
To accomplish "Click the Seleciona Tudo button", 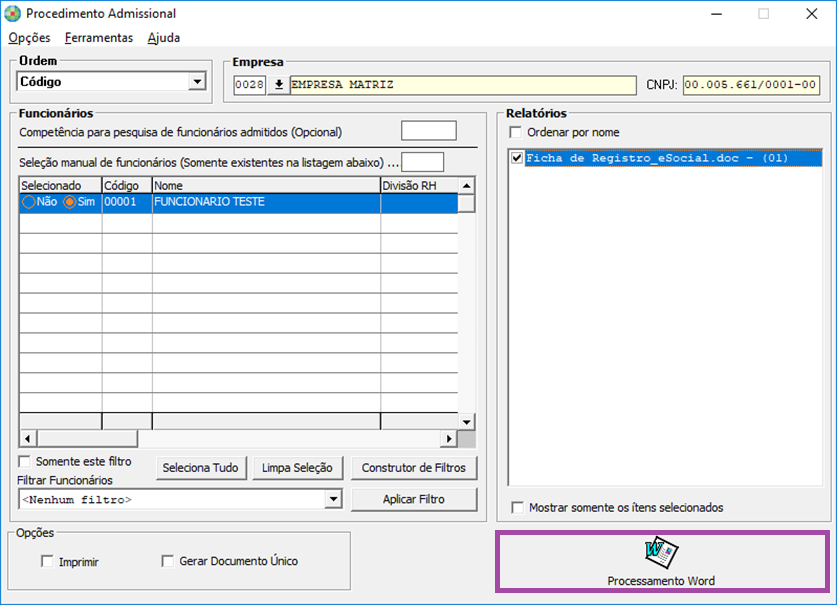I will [201, 468].
